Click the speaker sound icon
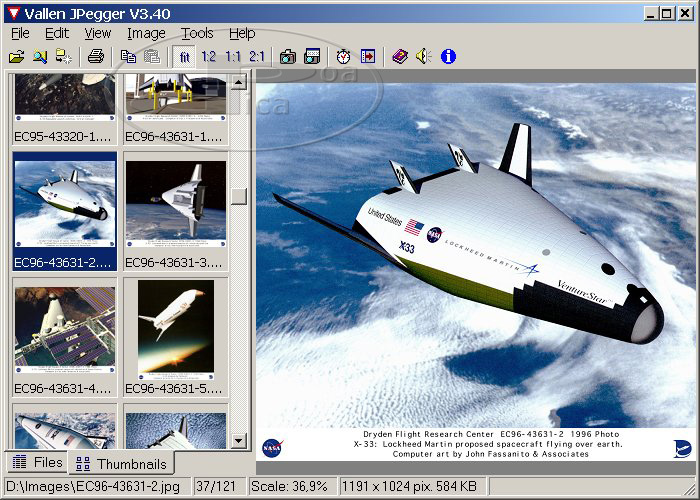Screen dimensions: 700x500 pos(423,56)
